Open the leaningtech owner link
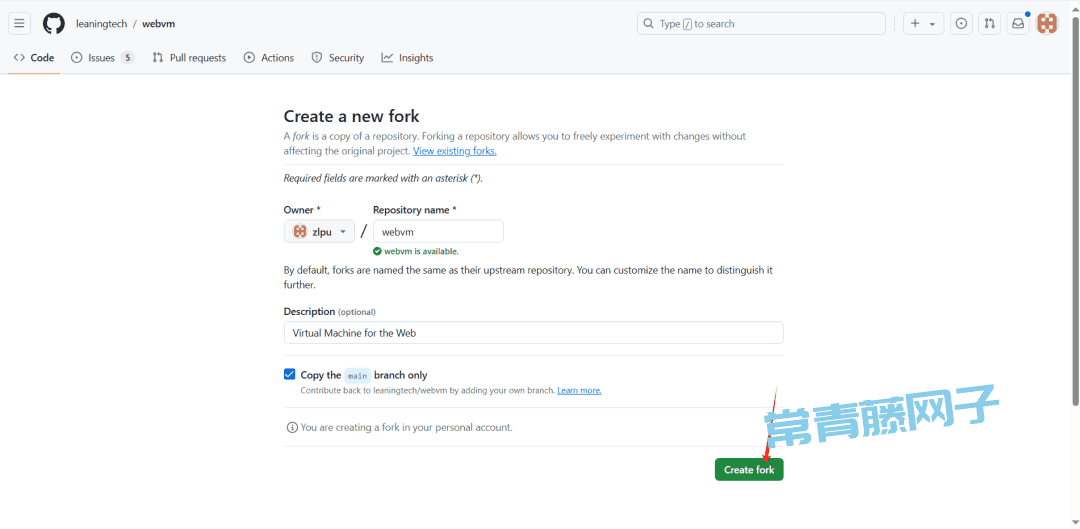 (x=101, y=23)
